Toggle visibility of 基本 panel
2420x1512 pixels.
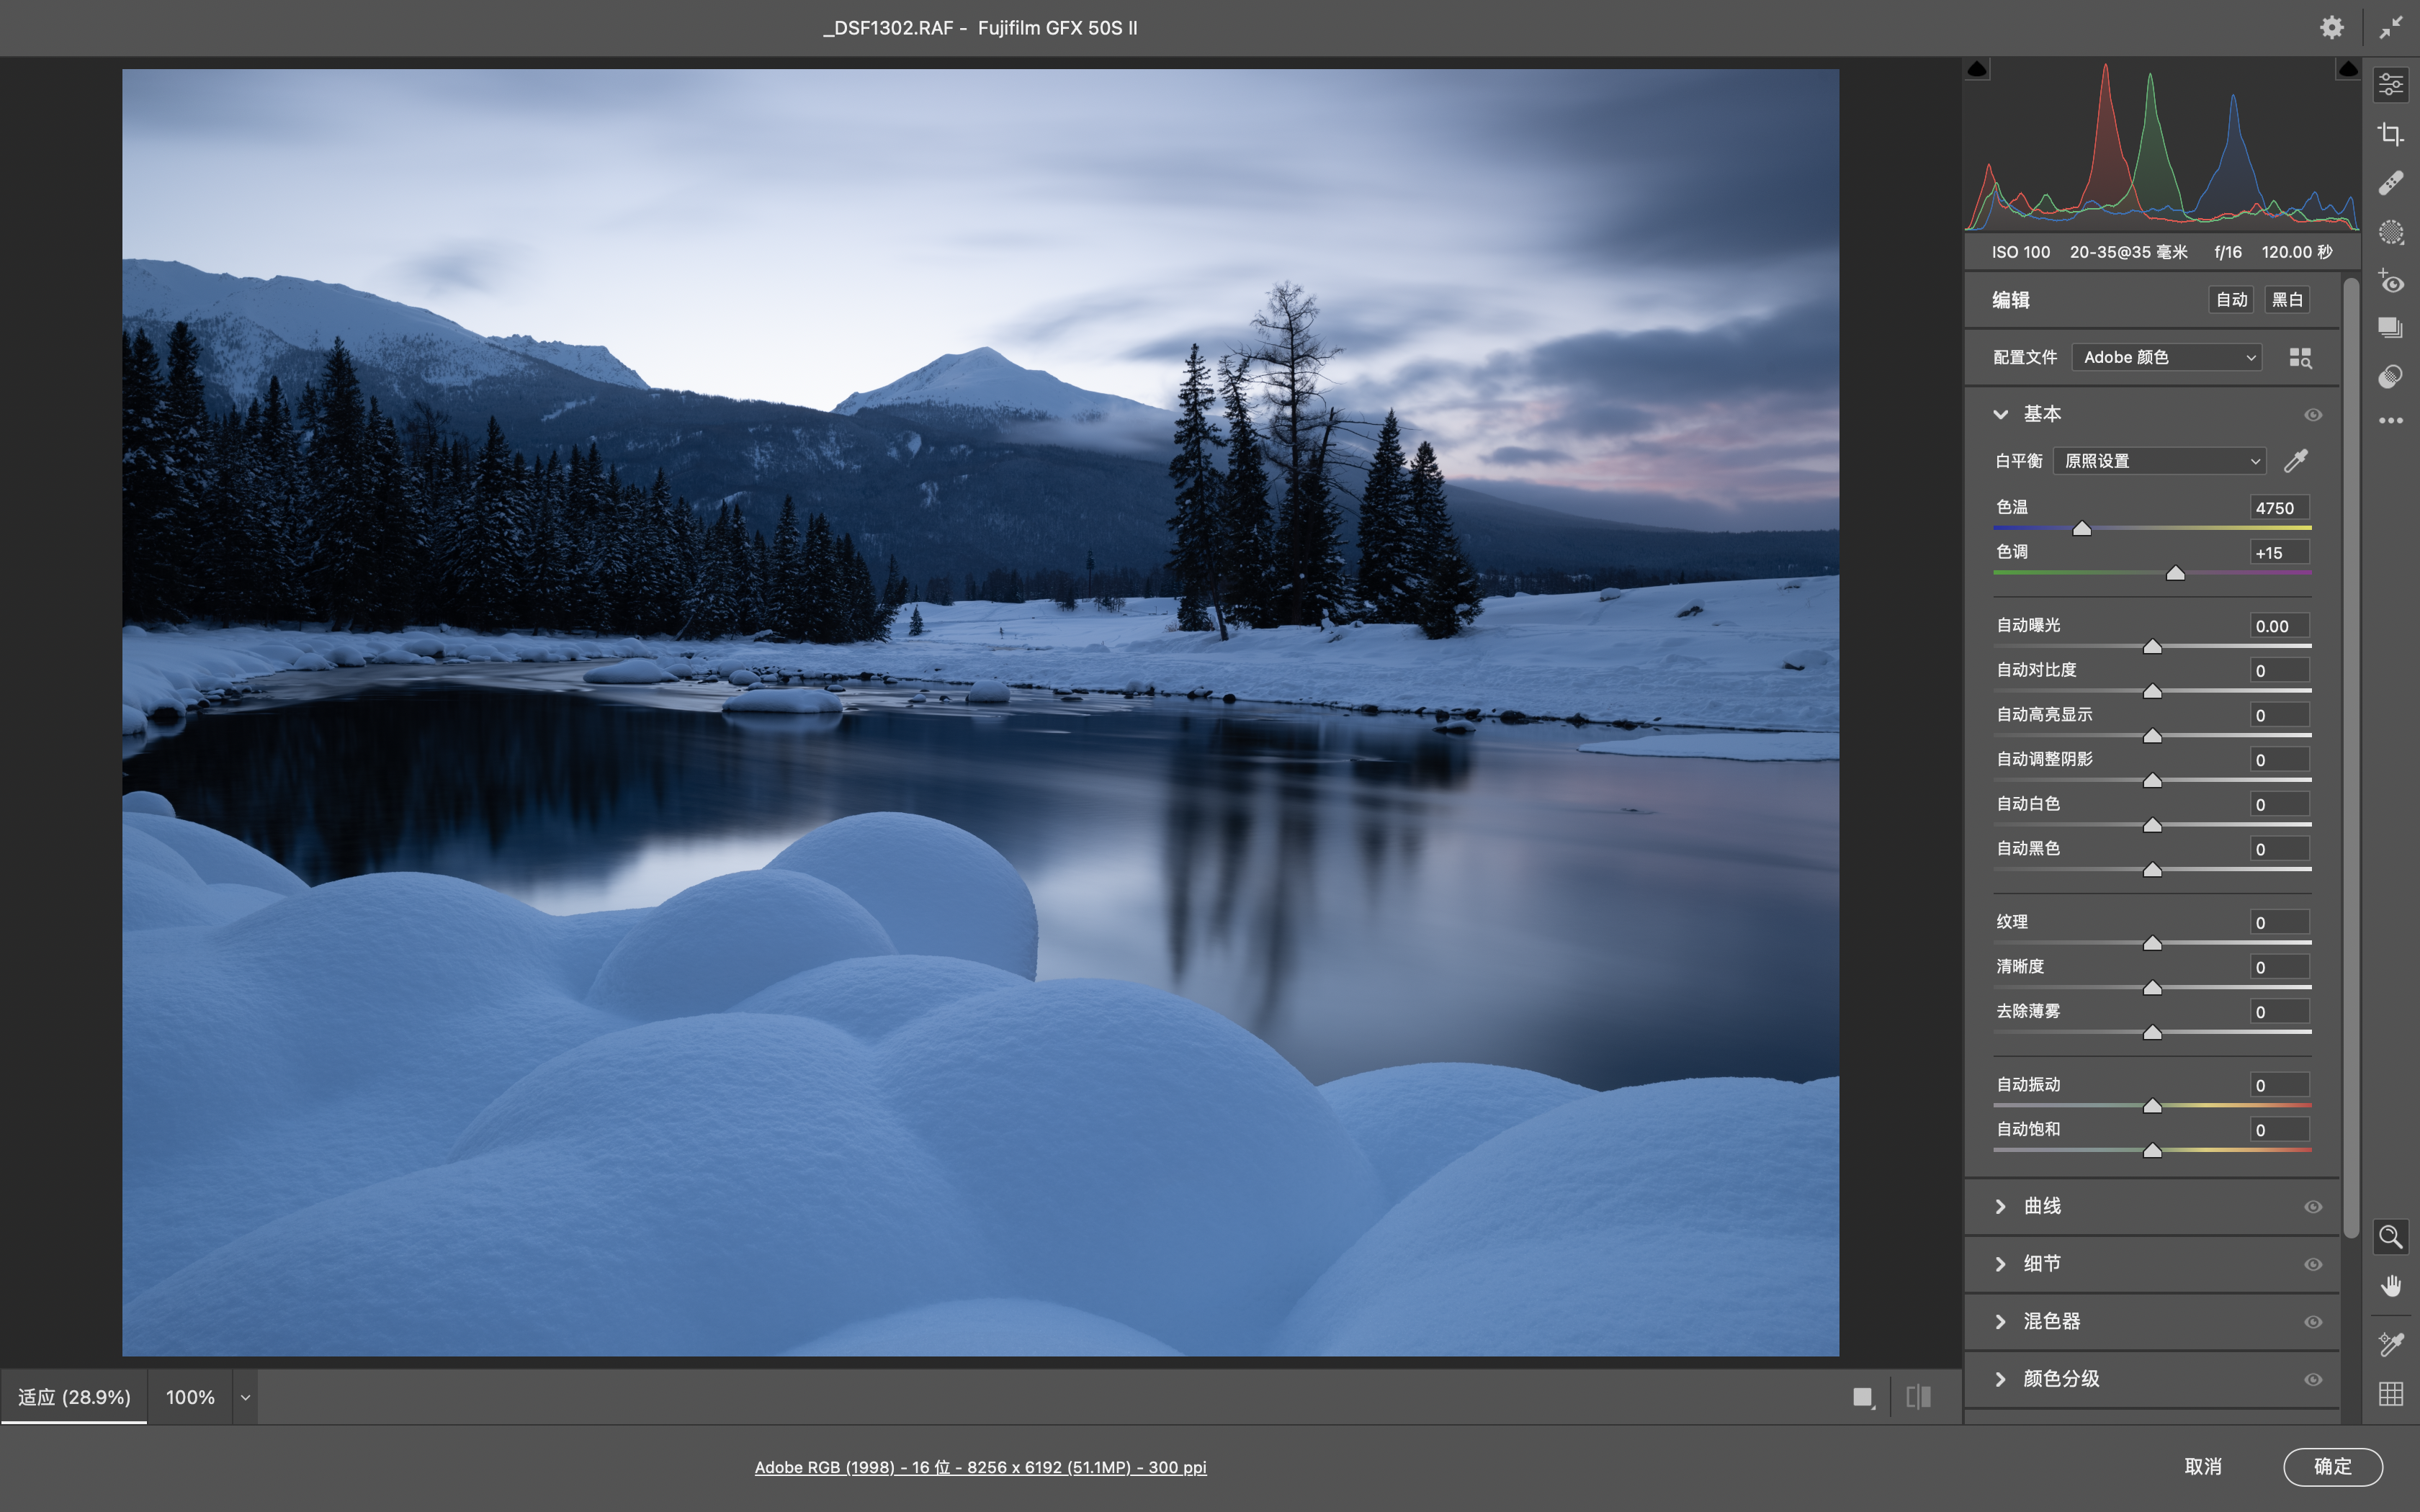[x=2313, y=415]
